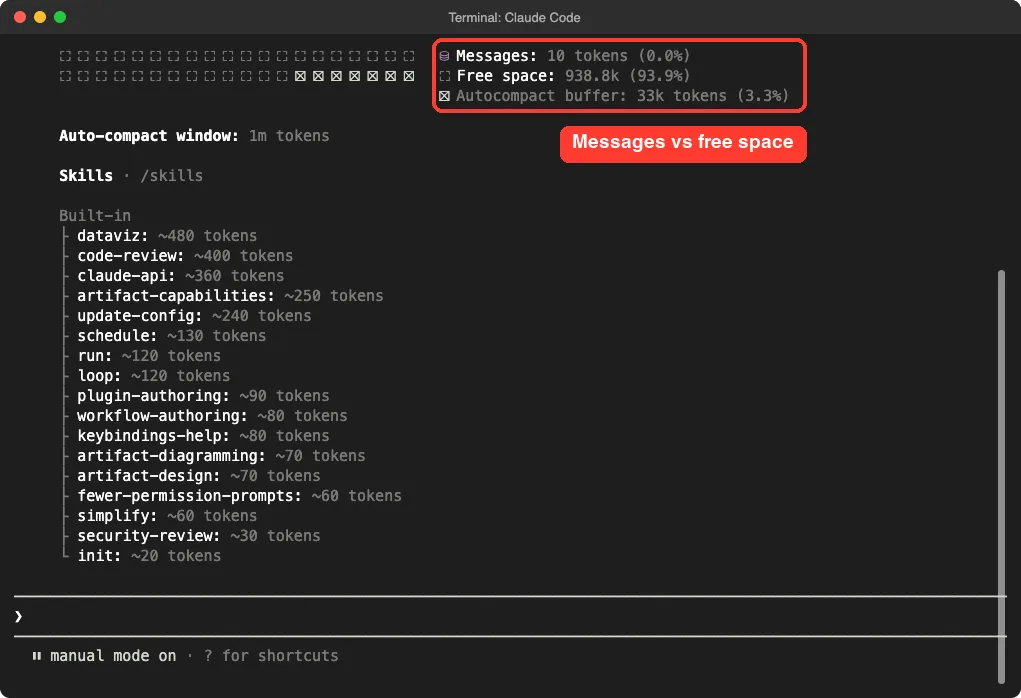Click the 'Terminal: Claude Code' window title
The height and width of the screenshot is (698, 1021).
point(514,18)
